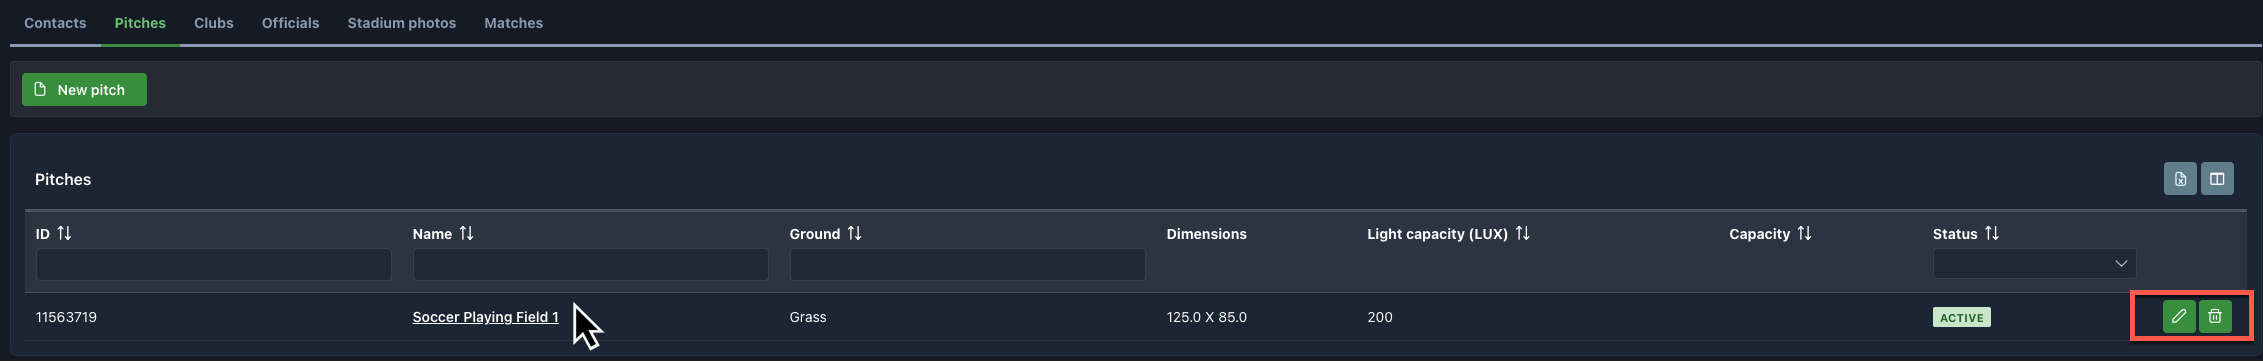This screenshot has width=2263, height=364.
Task: Go to the Officials tab
Action: click(290, 23)
